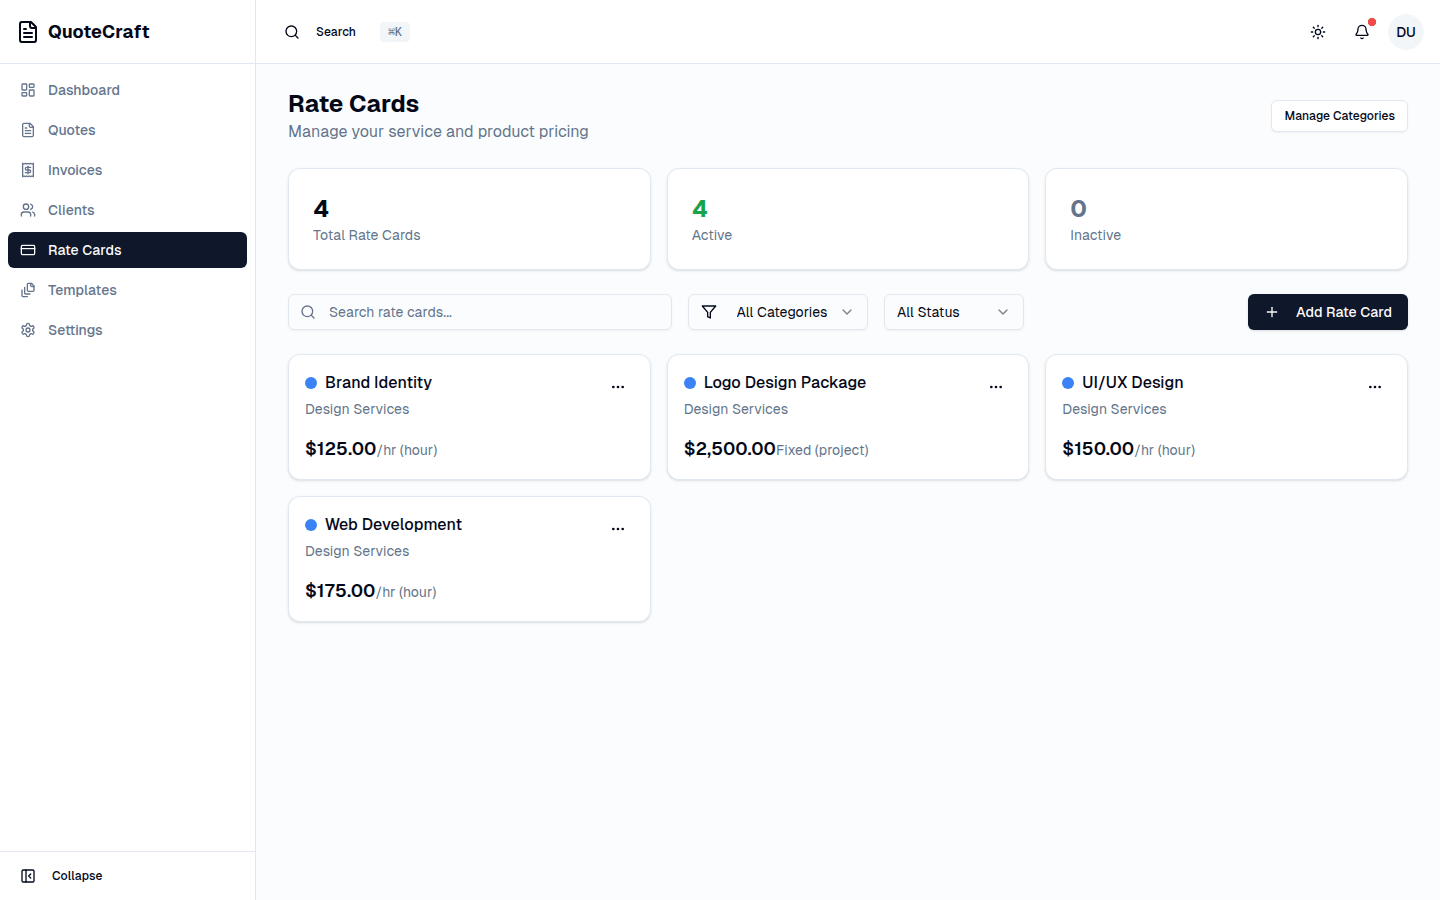Viewport: 1440px width, 900px height.
Task: Click the QuoteCraft document logo icon
Action: pos(27,31)
